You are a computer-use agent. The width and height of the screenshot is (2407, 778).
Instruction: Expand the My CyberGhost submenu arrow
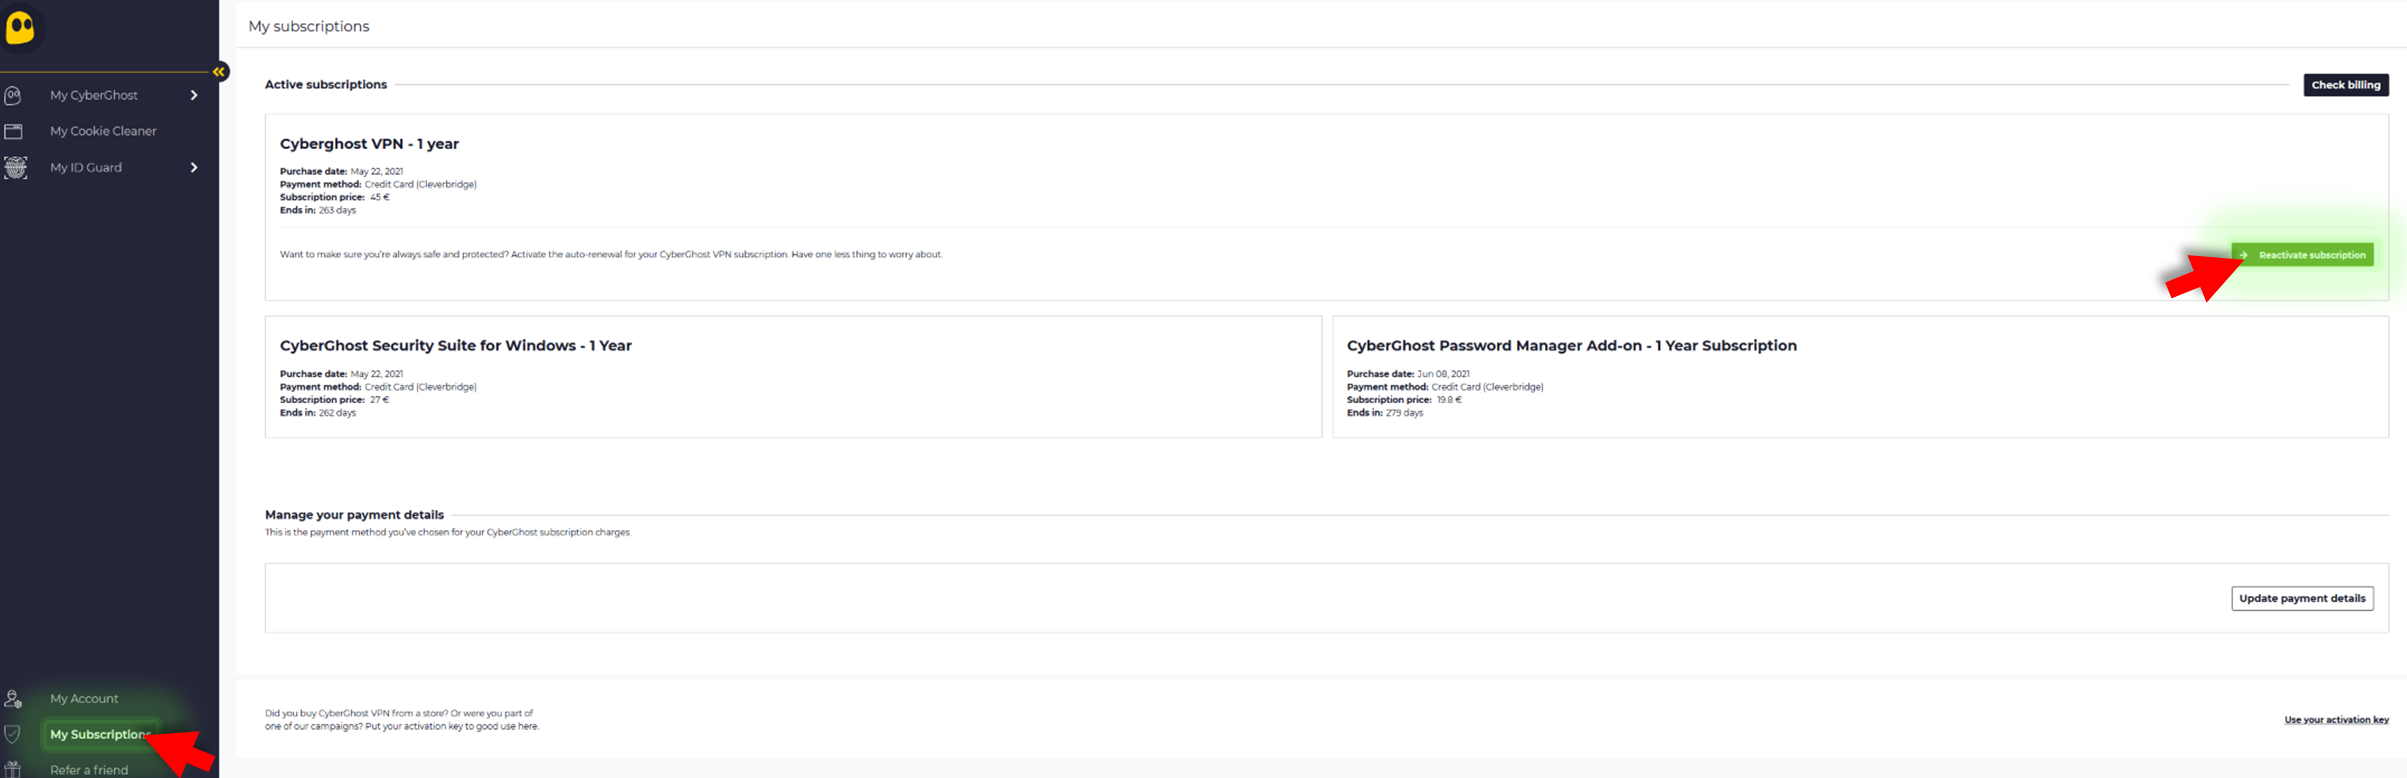pyautogui.click(x=194, y=95)
